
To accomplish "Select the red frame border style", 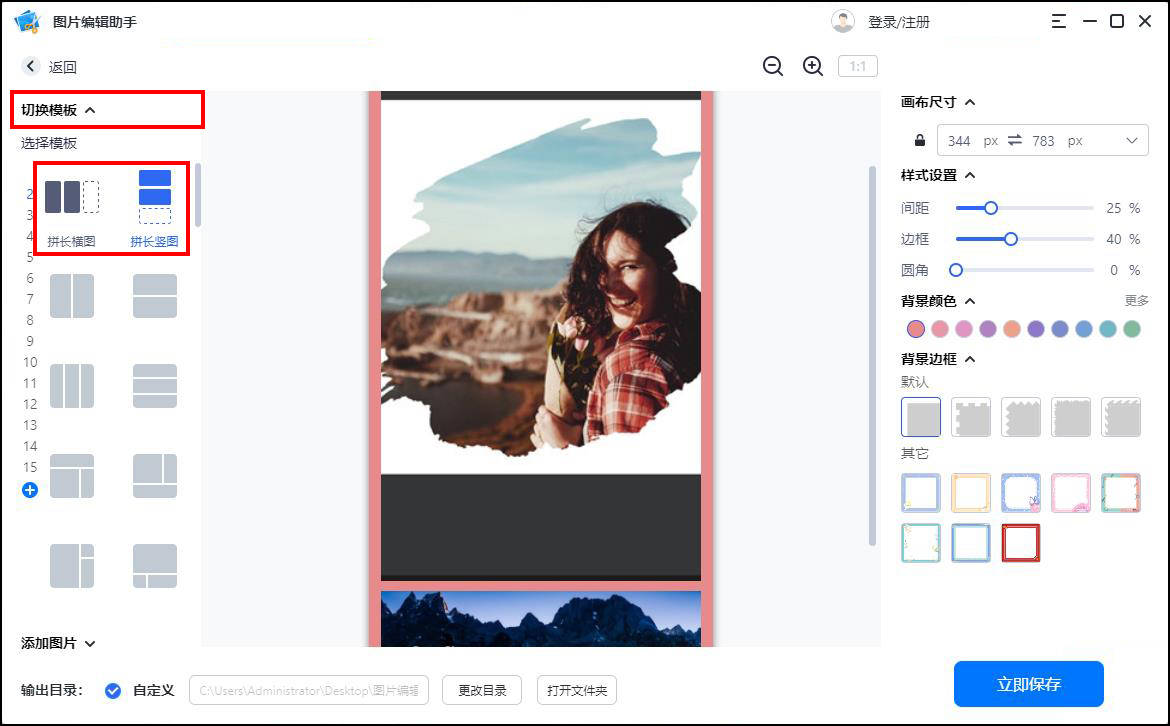I will pos(1021,542).
